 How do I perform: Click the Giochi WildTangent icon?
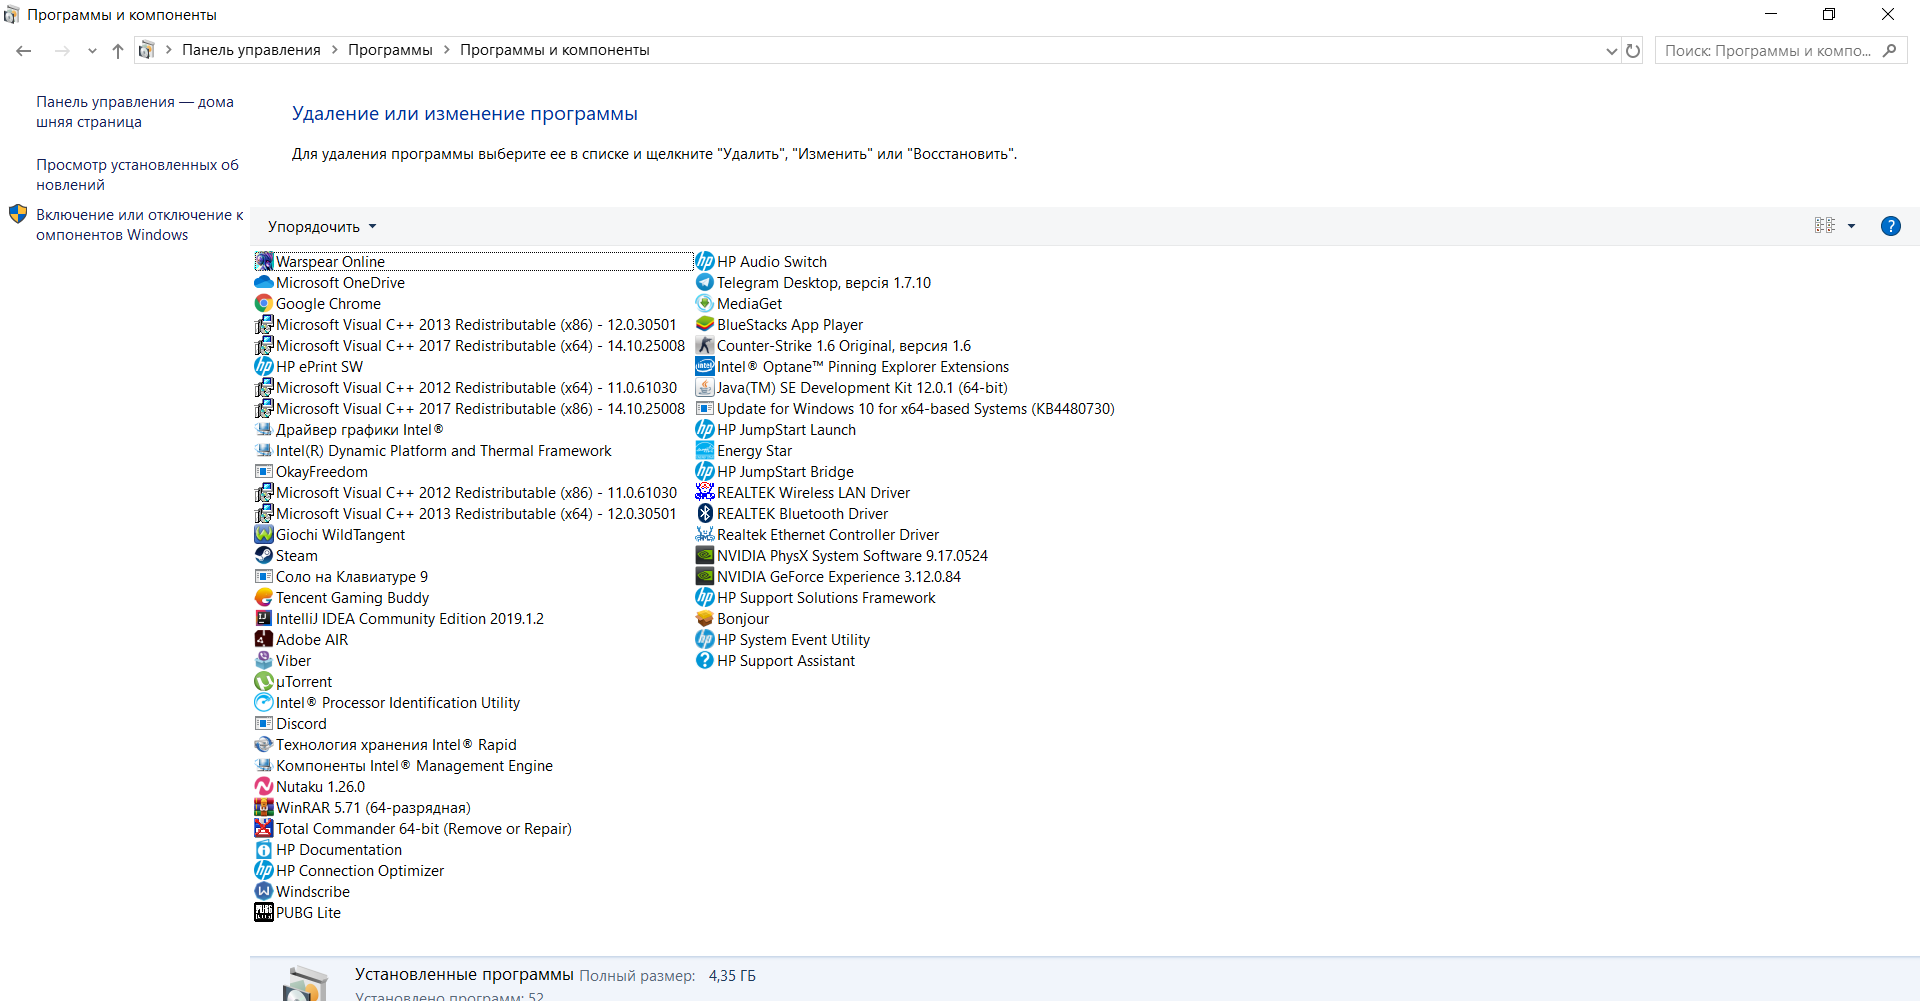pyautogui.click(x=264, y=534)
